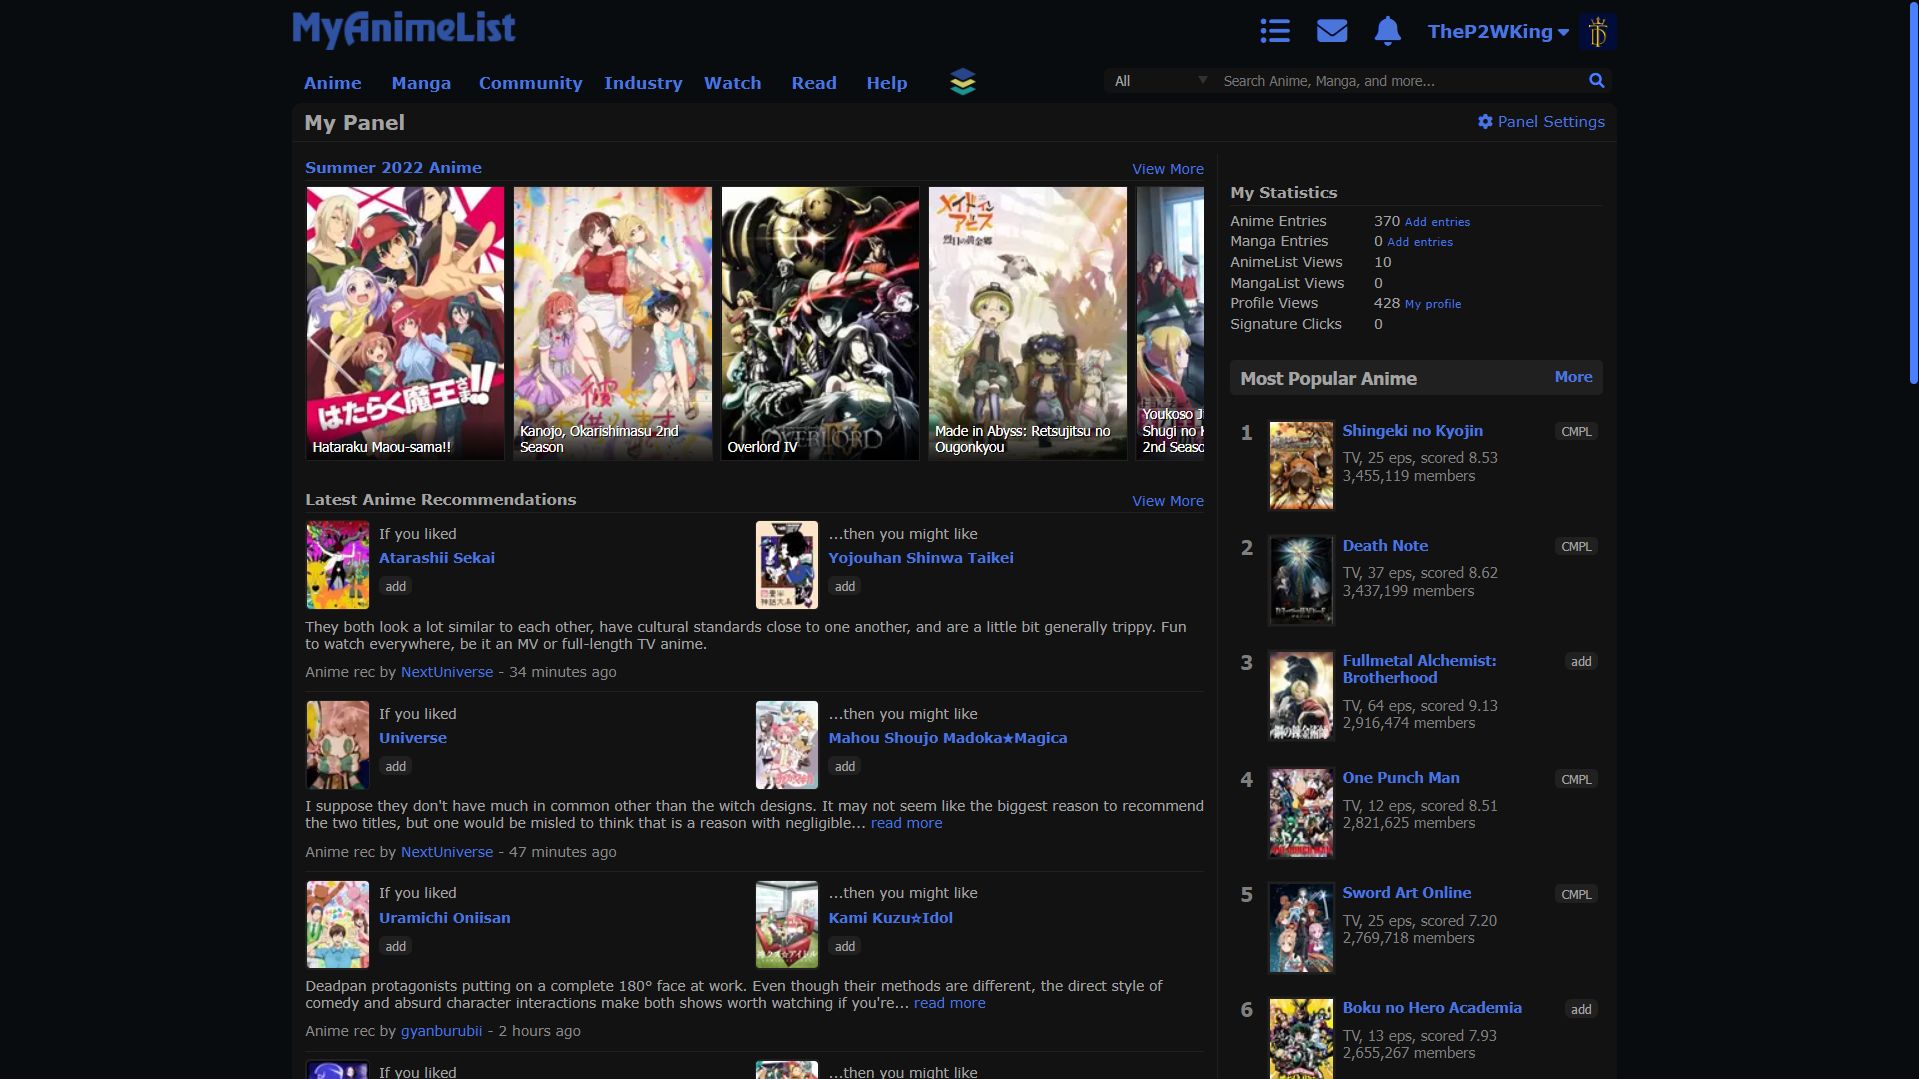Open the Anime menu
Image resolution: width=1919 pixels, height=1079 pixels.
[333, 83]
